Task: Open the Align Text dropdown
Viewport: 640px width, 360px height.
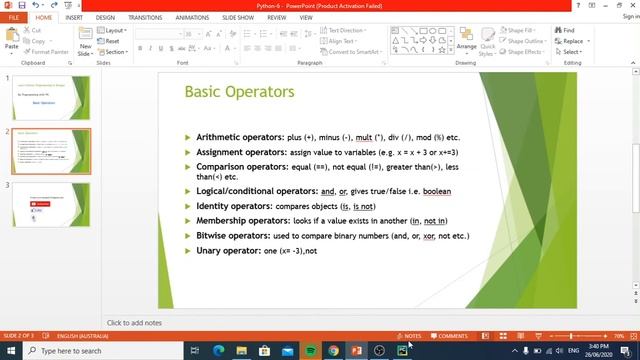Action: [x=338, y=41]
